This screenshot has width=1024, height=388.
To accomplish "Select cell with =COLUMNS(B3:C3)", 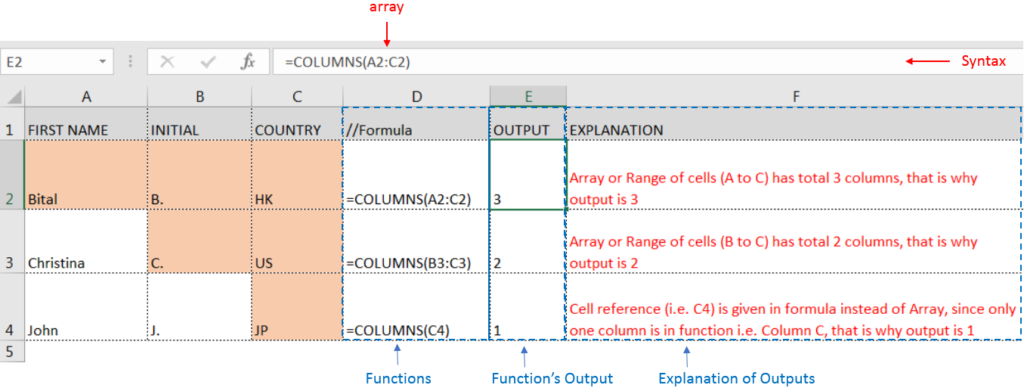I will pyautogui.click(x=417, y=242).
